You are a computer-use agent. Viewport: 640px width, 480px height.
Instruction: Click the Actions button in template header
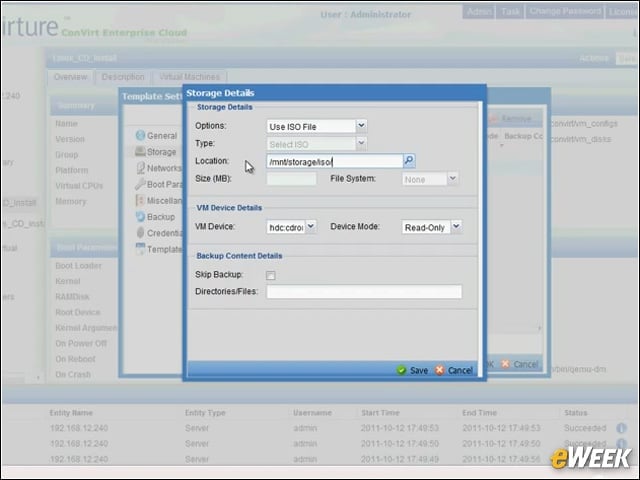coord(594,58)
